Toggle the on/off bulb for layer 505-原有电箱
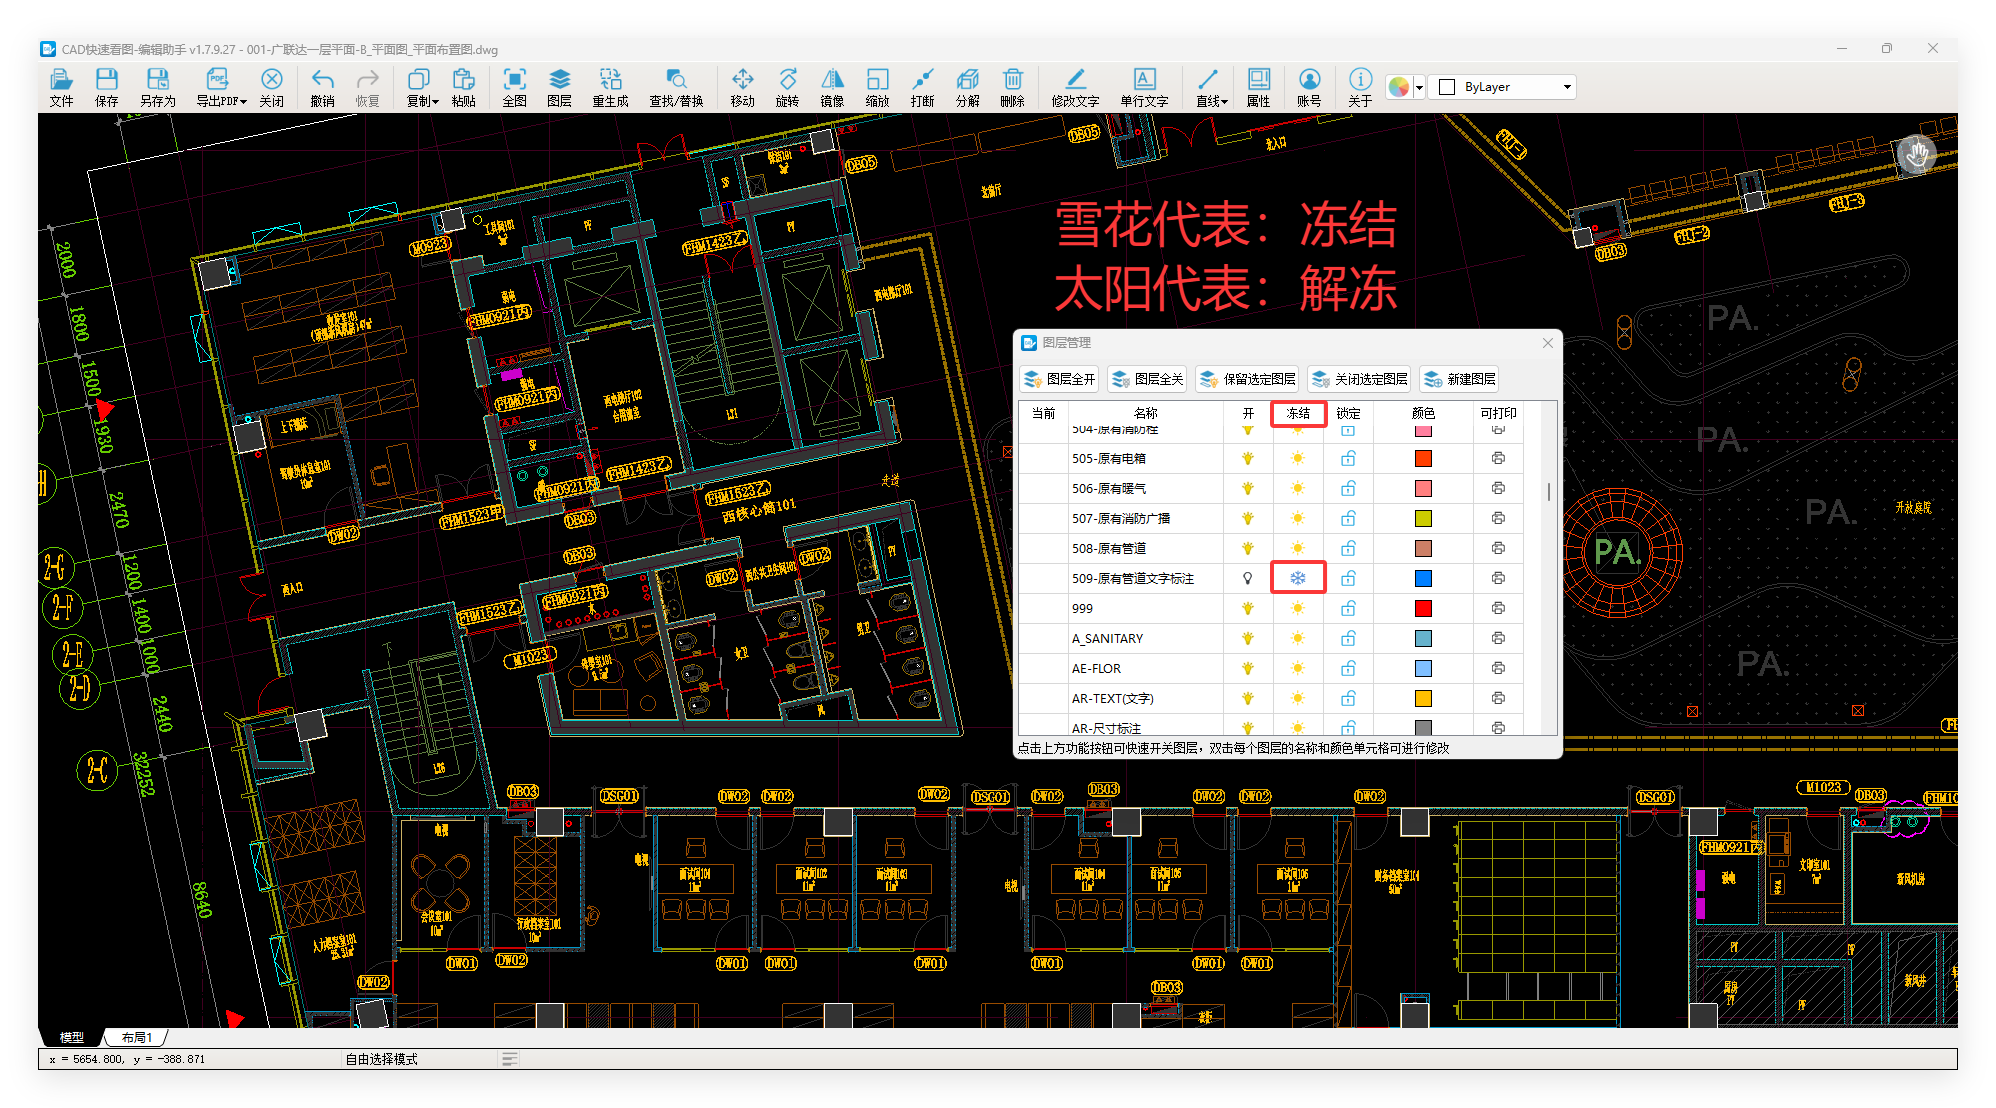This screenshot has height=1108, width=1996. 1247,458
